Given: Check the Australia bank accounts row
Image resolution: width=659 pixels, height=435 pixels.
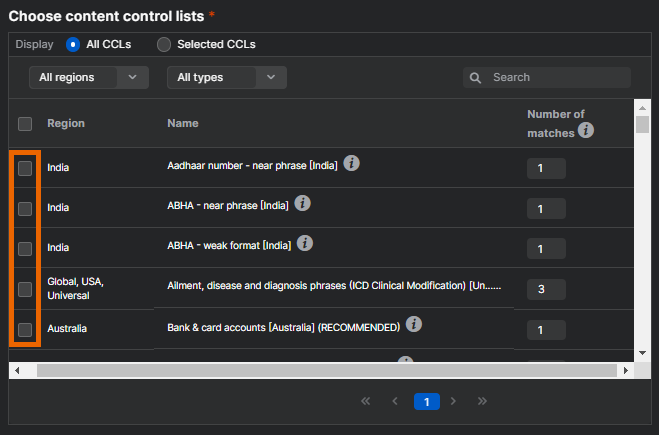Looking at the screenshot, I should pos(25,329).
